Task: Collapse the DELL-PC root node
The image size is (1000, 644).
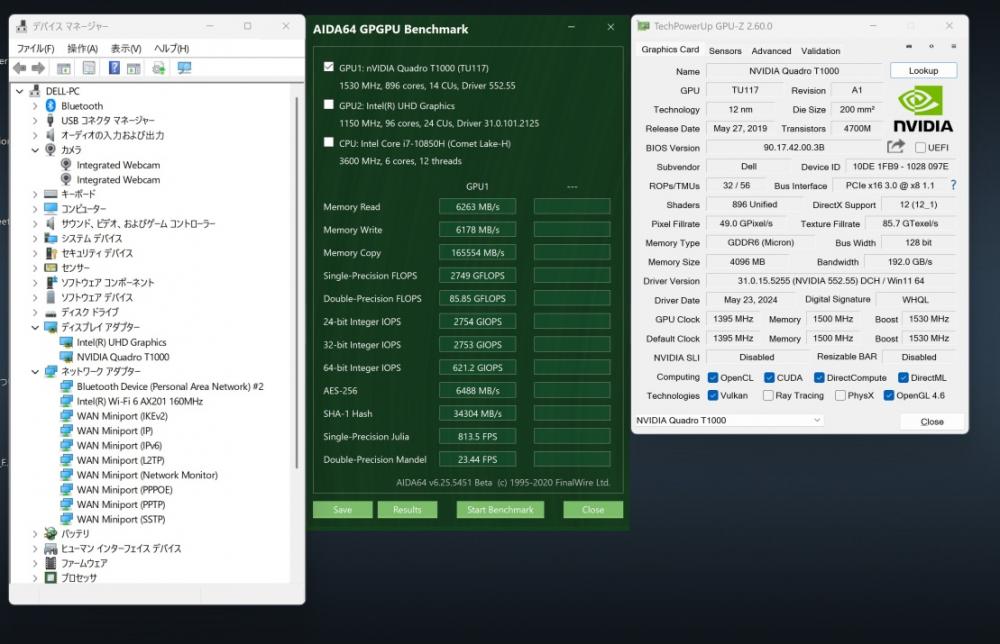Action: [20, 91]
